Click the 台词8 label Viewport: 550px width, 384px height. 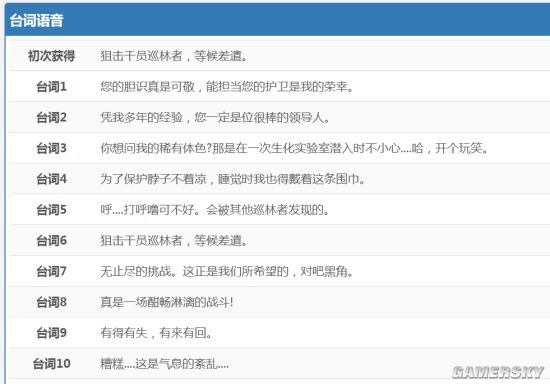(x=51, y=302)
